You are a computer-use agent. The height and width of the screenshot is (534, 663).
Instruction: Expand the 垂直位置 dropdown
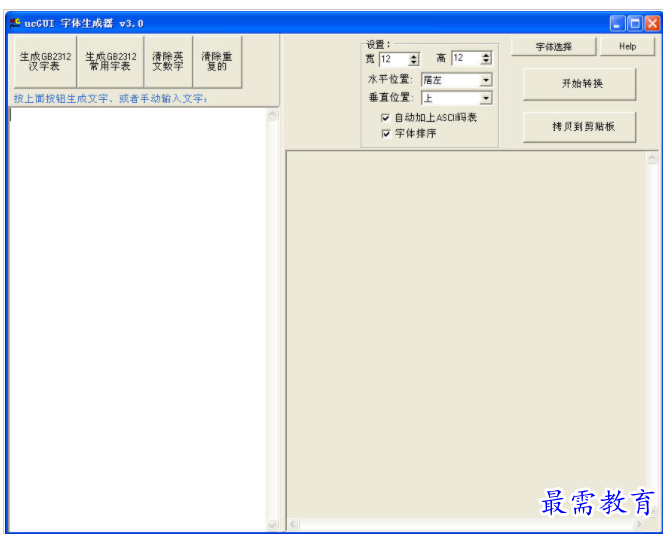(x=486, y=99)
